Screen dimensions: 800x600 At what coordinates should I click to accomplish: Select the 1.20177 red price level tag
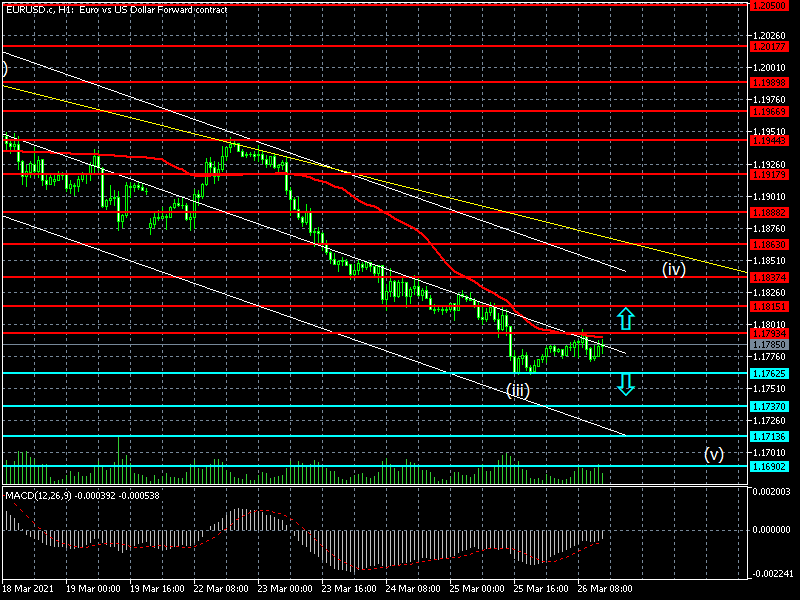pos(768,46)
